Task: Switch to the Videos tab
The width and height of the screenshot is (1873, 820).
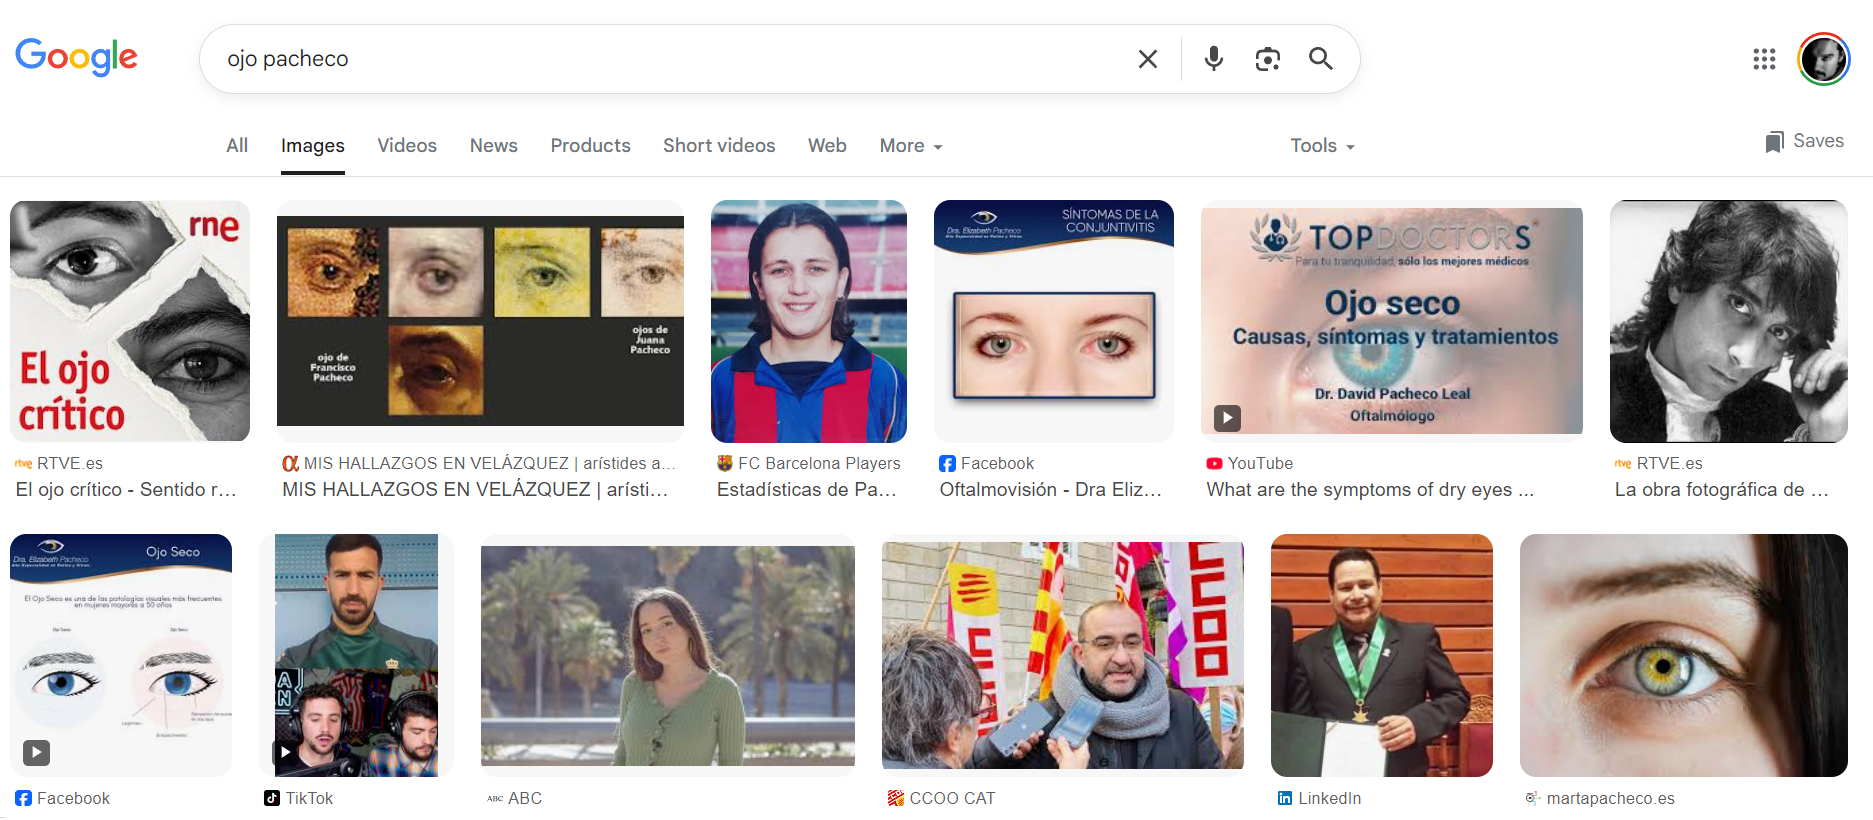Action: pyautogui.click(x=406, y=146)
